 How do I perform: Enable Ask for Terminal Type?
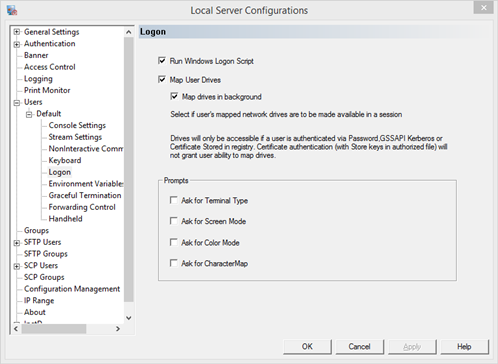coord(173,200)
